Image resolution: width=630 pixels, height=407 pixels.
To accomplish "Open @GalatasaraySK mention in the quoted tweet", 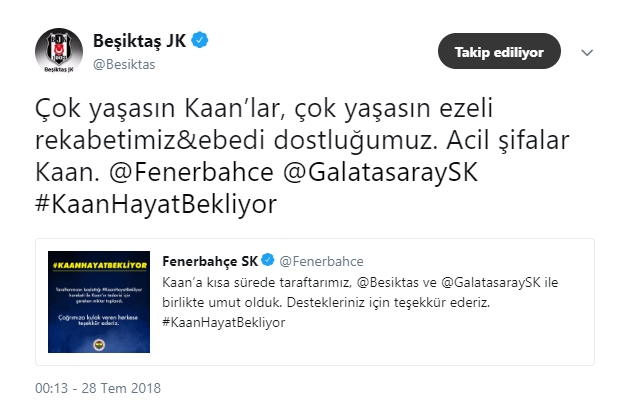I will tap(491, 282).
